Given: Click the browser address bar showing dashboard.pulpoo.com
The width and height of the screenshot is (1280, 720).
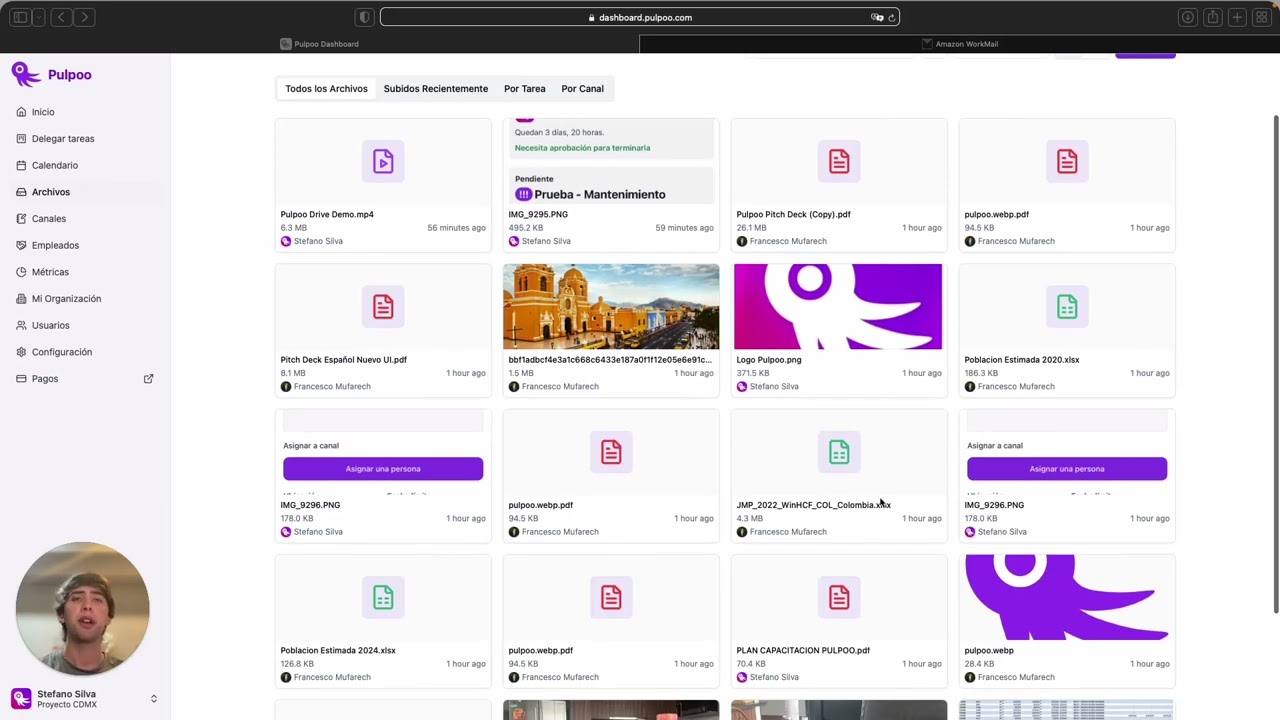Looking at the screenshot, I should tap(640, 17).
